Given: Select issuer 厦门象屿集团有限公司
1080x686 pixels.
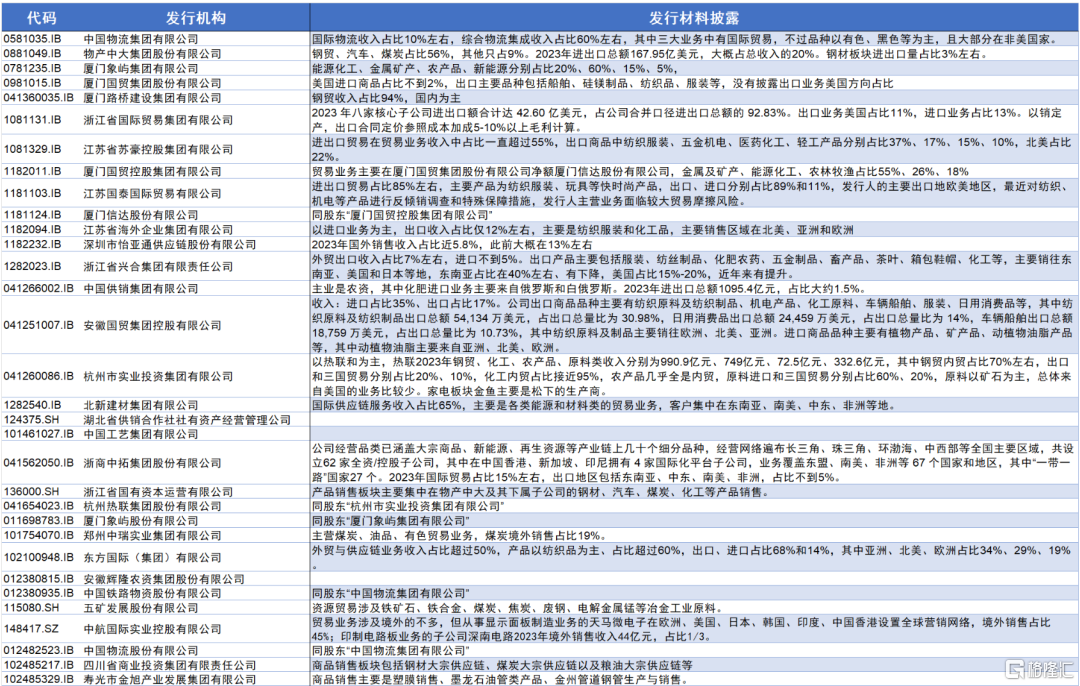Looking at the screenshot, I should pos(141,68).
